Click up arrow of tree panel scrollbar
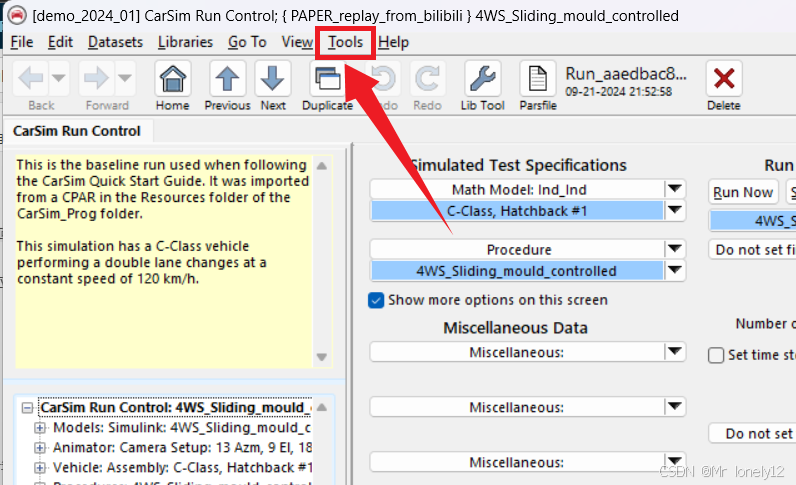Image resolution: width=796 pixels, height=485 pixels. [x=322, y=407]
